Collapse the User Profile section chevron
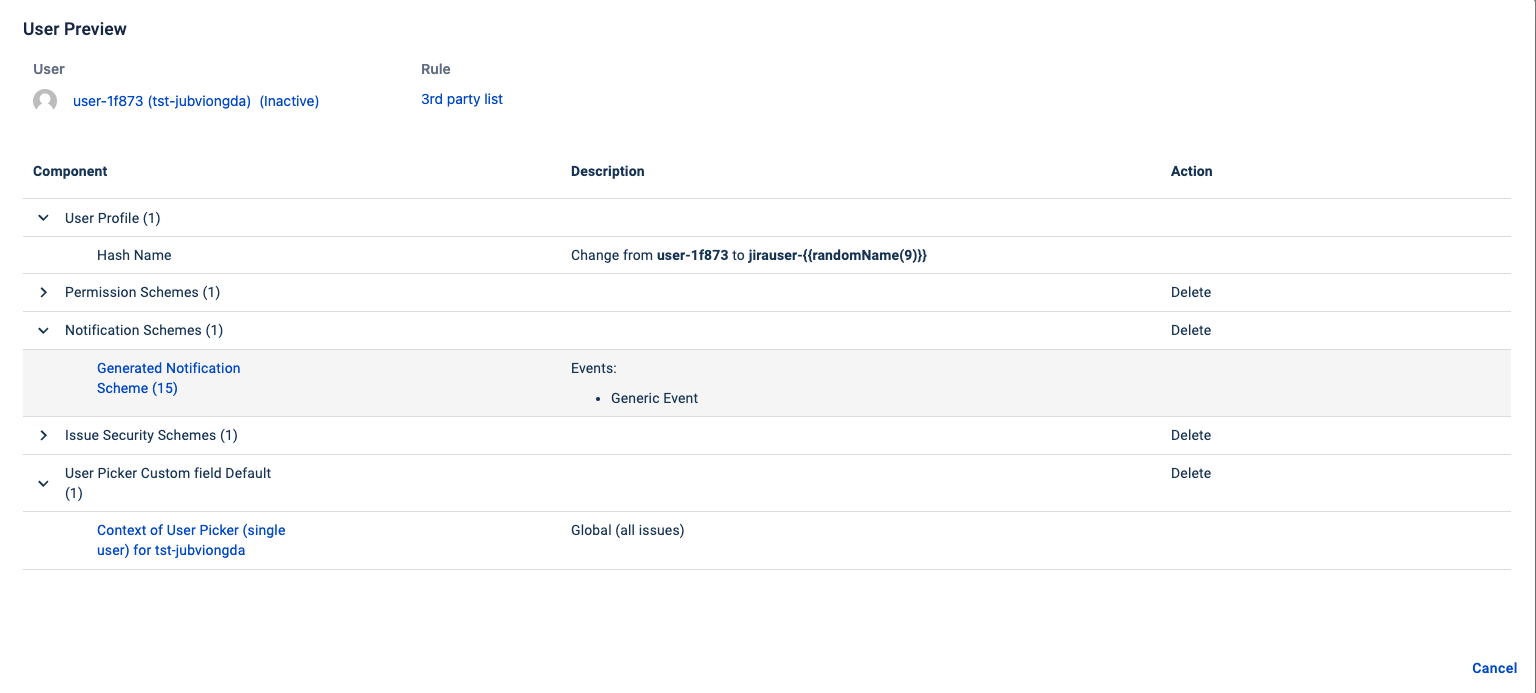The width and height of the screenshot is (1536, 693). click(43, 218)
